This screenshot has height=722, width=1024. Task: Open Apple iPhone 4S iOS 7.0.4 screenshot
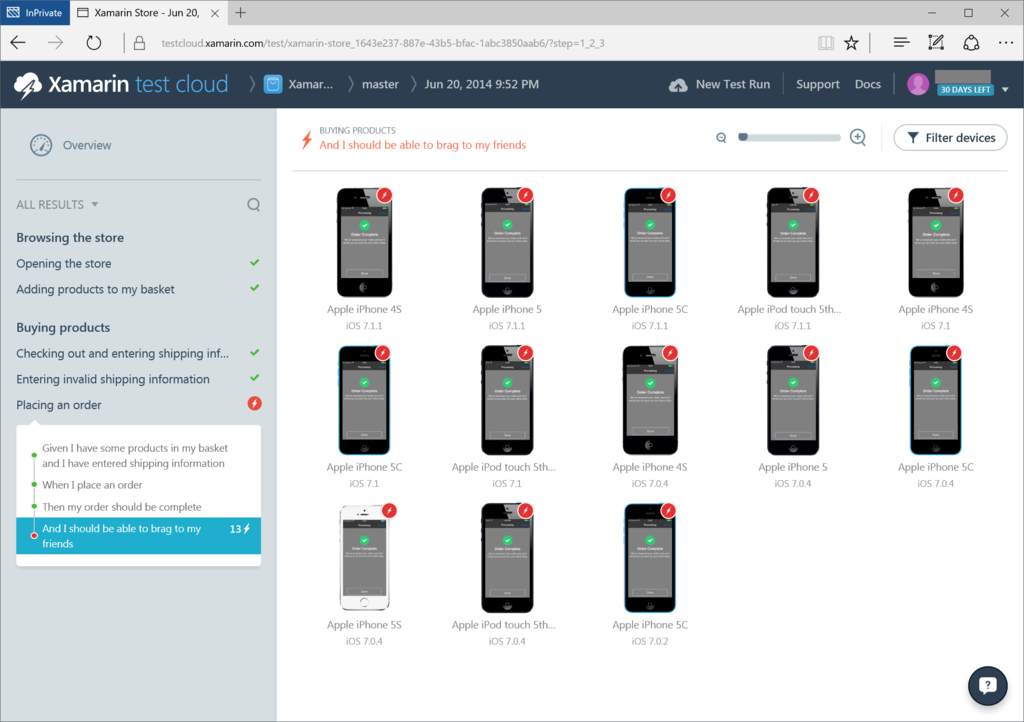point(650,400)
